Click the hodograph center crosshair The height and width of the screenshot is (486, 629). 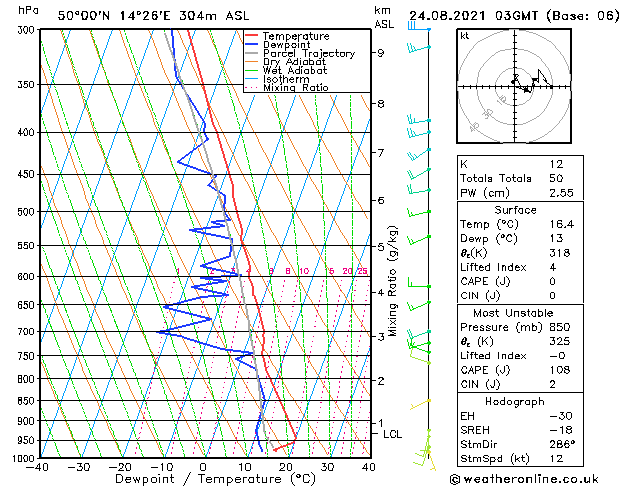tap(515, 87)
